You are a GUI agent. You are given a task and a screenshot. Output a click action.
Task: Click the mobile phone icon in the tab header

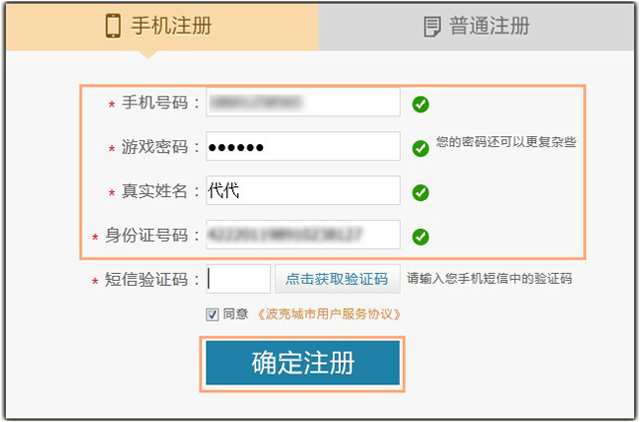(114, 26)
